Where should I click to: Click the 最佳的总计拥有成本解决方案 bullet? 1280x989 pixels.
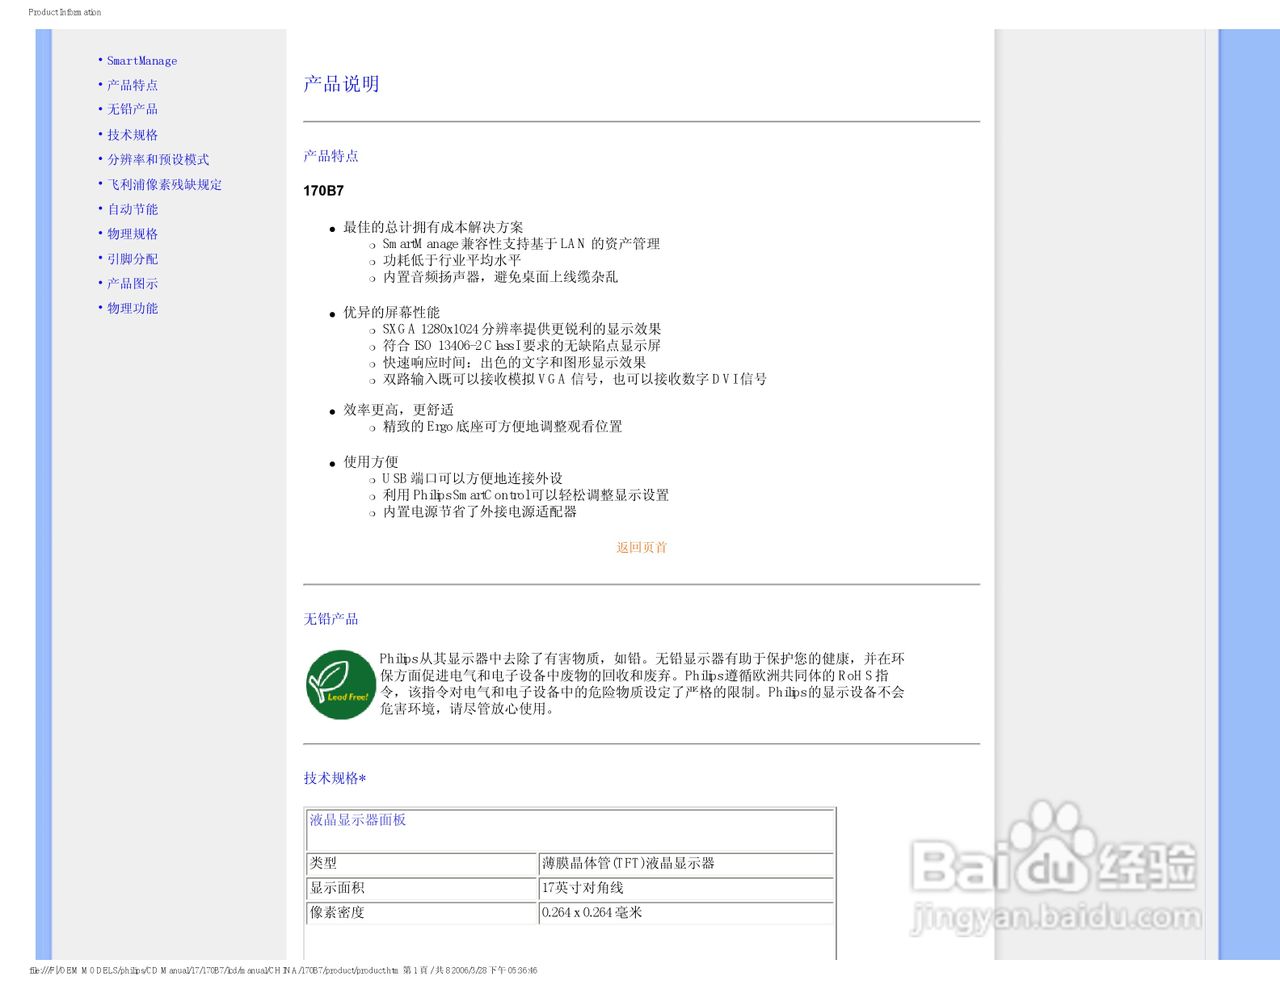(433, 228)
